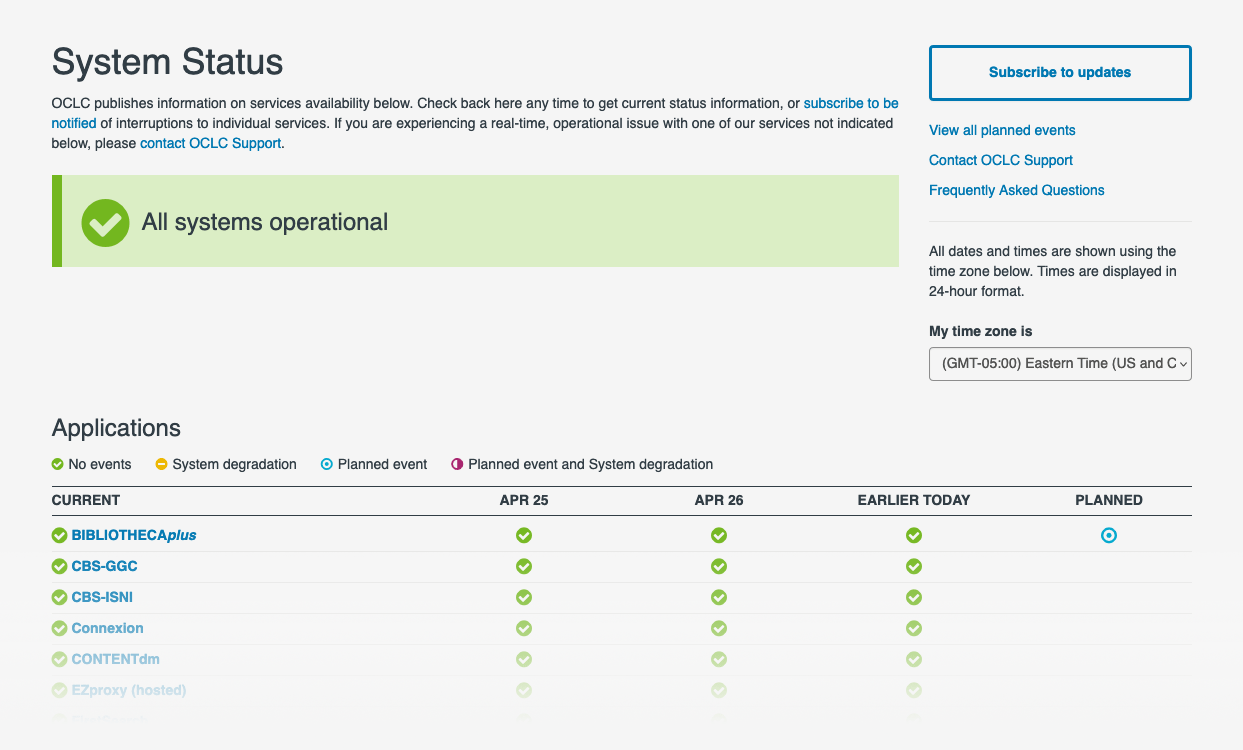The width and height of the screenshot is (1243, 750).
Task: Open View all planned events
Action: [1002, 130]
